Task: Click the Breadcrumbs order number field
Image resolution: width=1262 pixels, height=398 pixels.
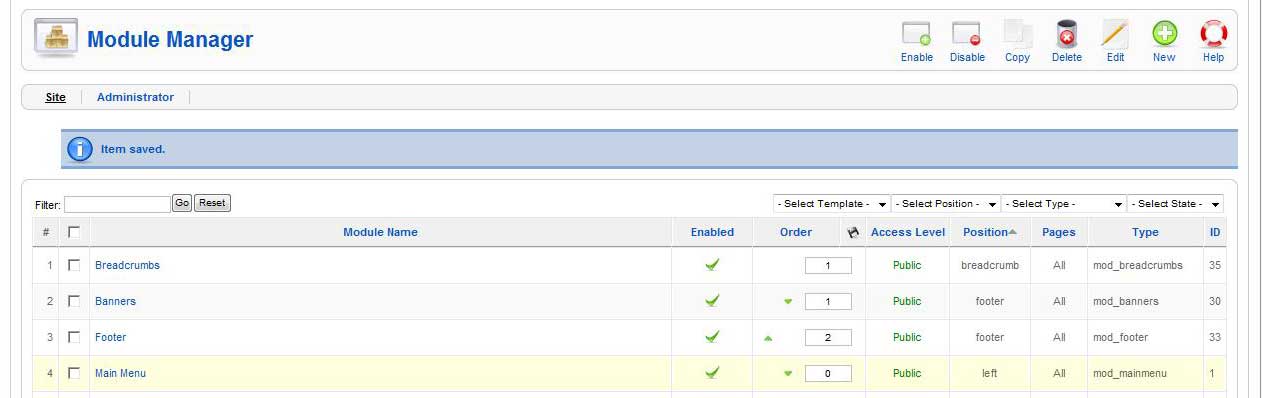Action: pos(828,266)
